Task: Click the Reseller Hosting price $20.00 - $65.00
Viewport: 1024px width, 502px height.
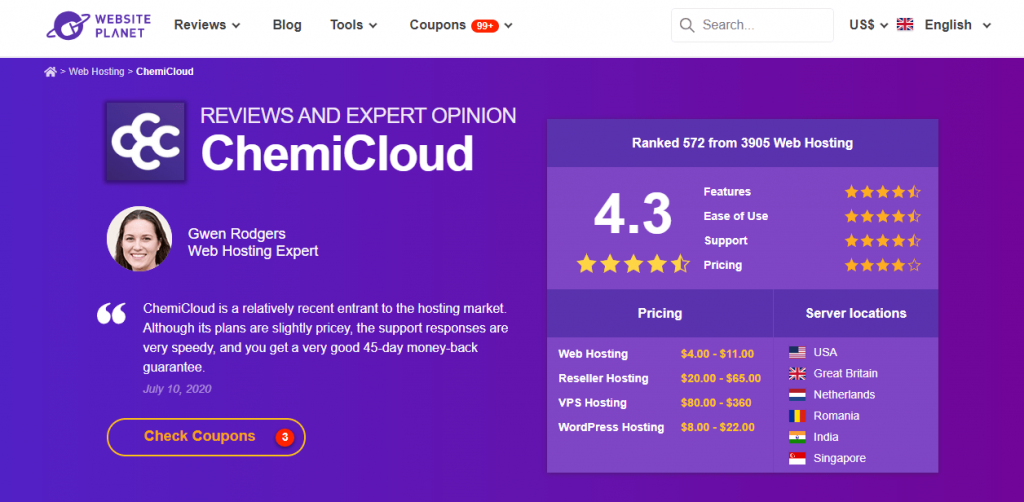Action: (720, 379)
